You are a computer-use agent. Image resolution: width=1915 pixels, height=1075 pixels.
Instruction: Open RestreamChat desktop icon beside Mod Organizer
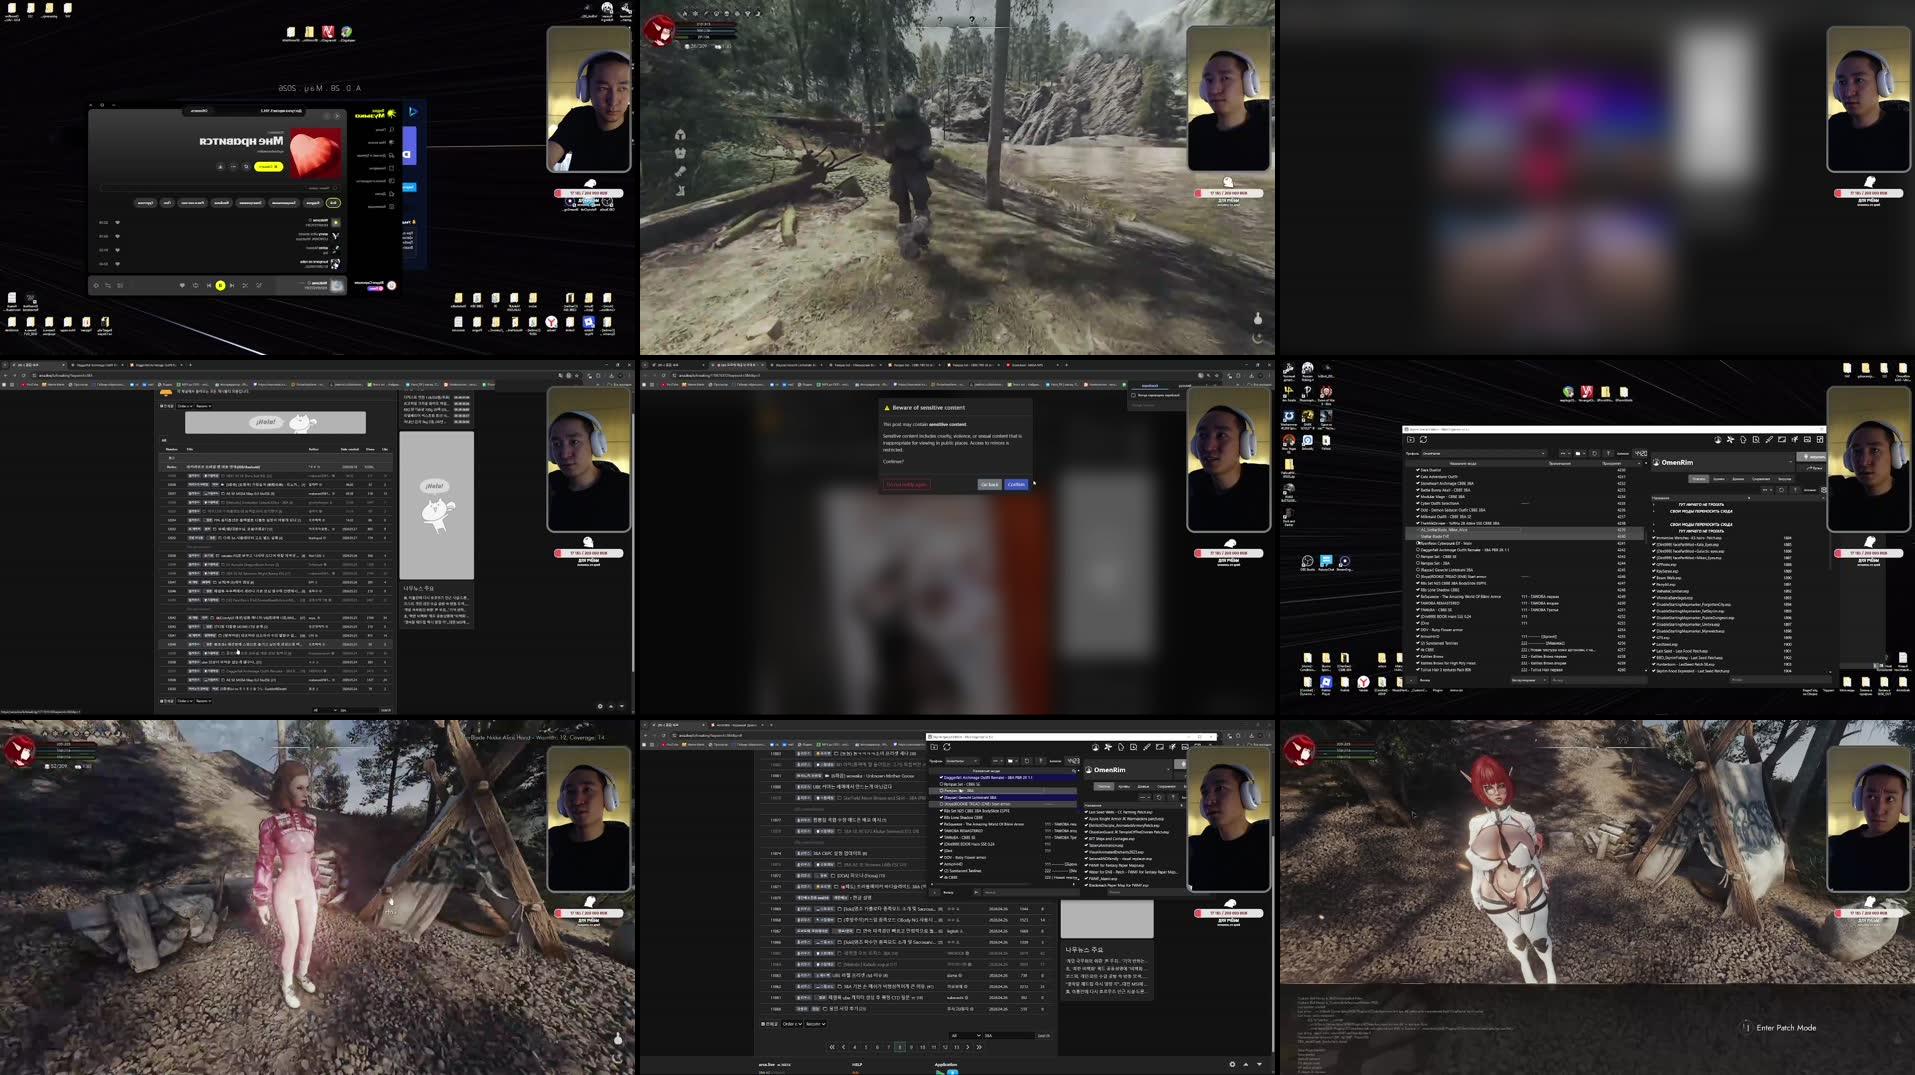pos(1326,563)
